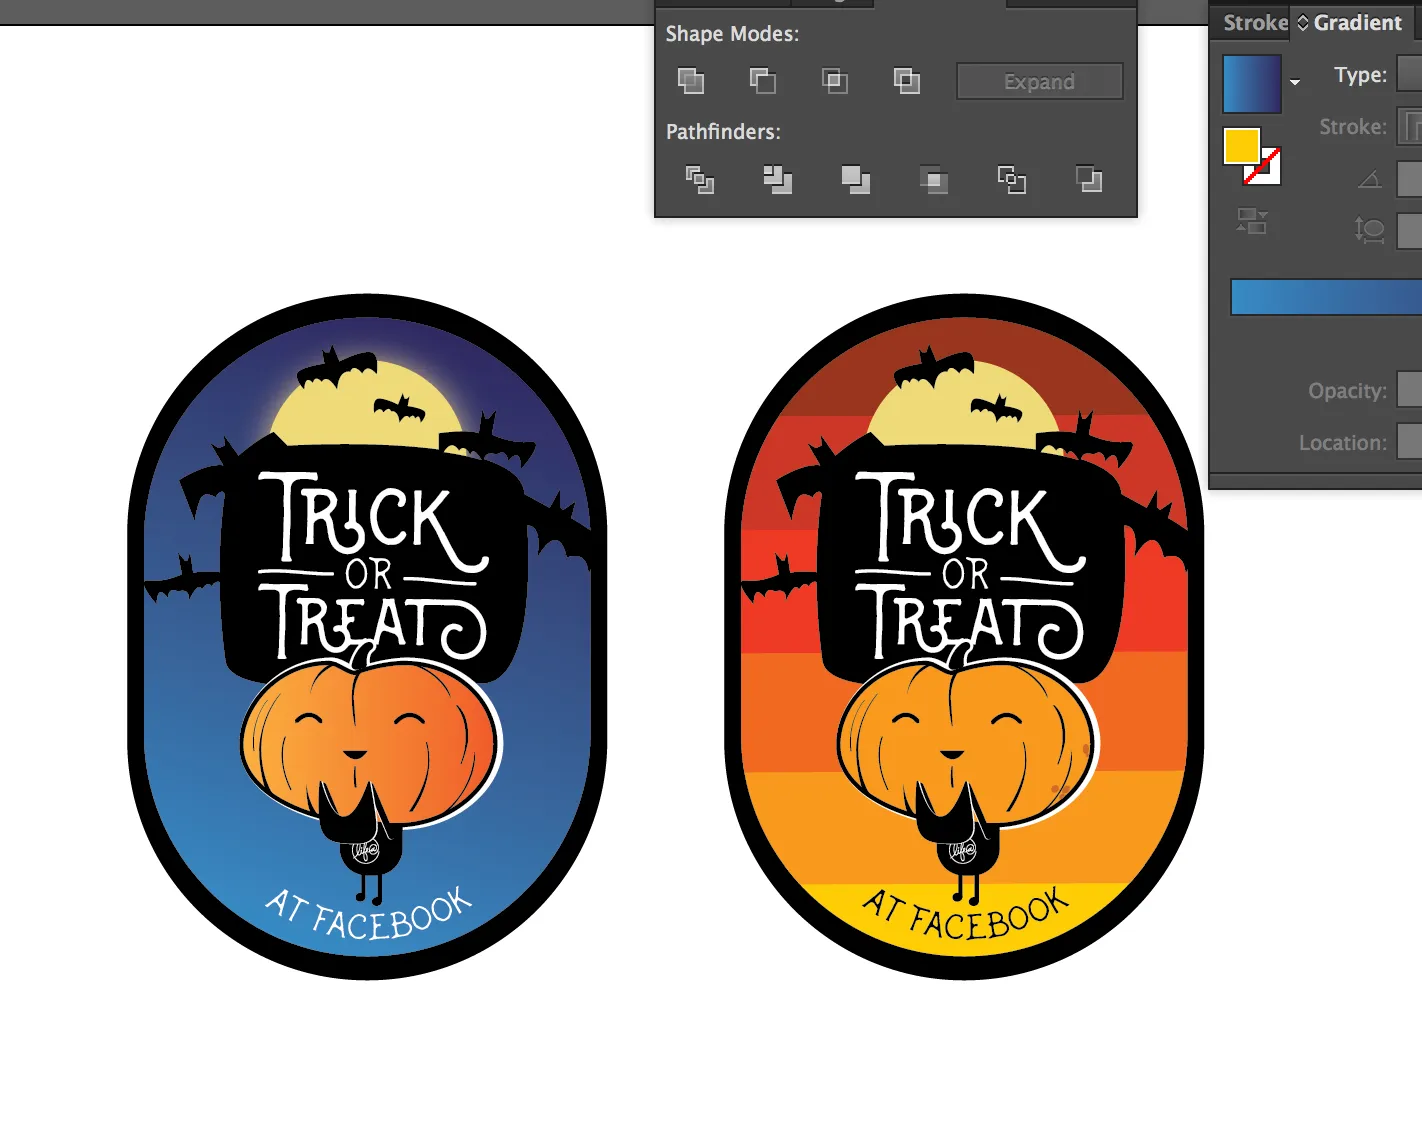Click the 'Shape Modes:' label
The width and height of the screenshot is (1422, 1146).
[x=732, y=34]
